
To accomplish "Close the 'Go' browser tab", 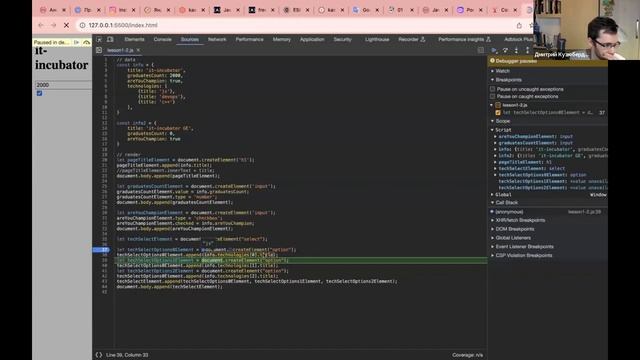I will (x=377, y=10).
